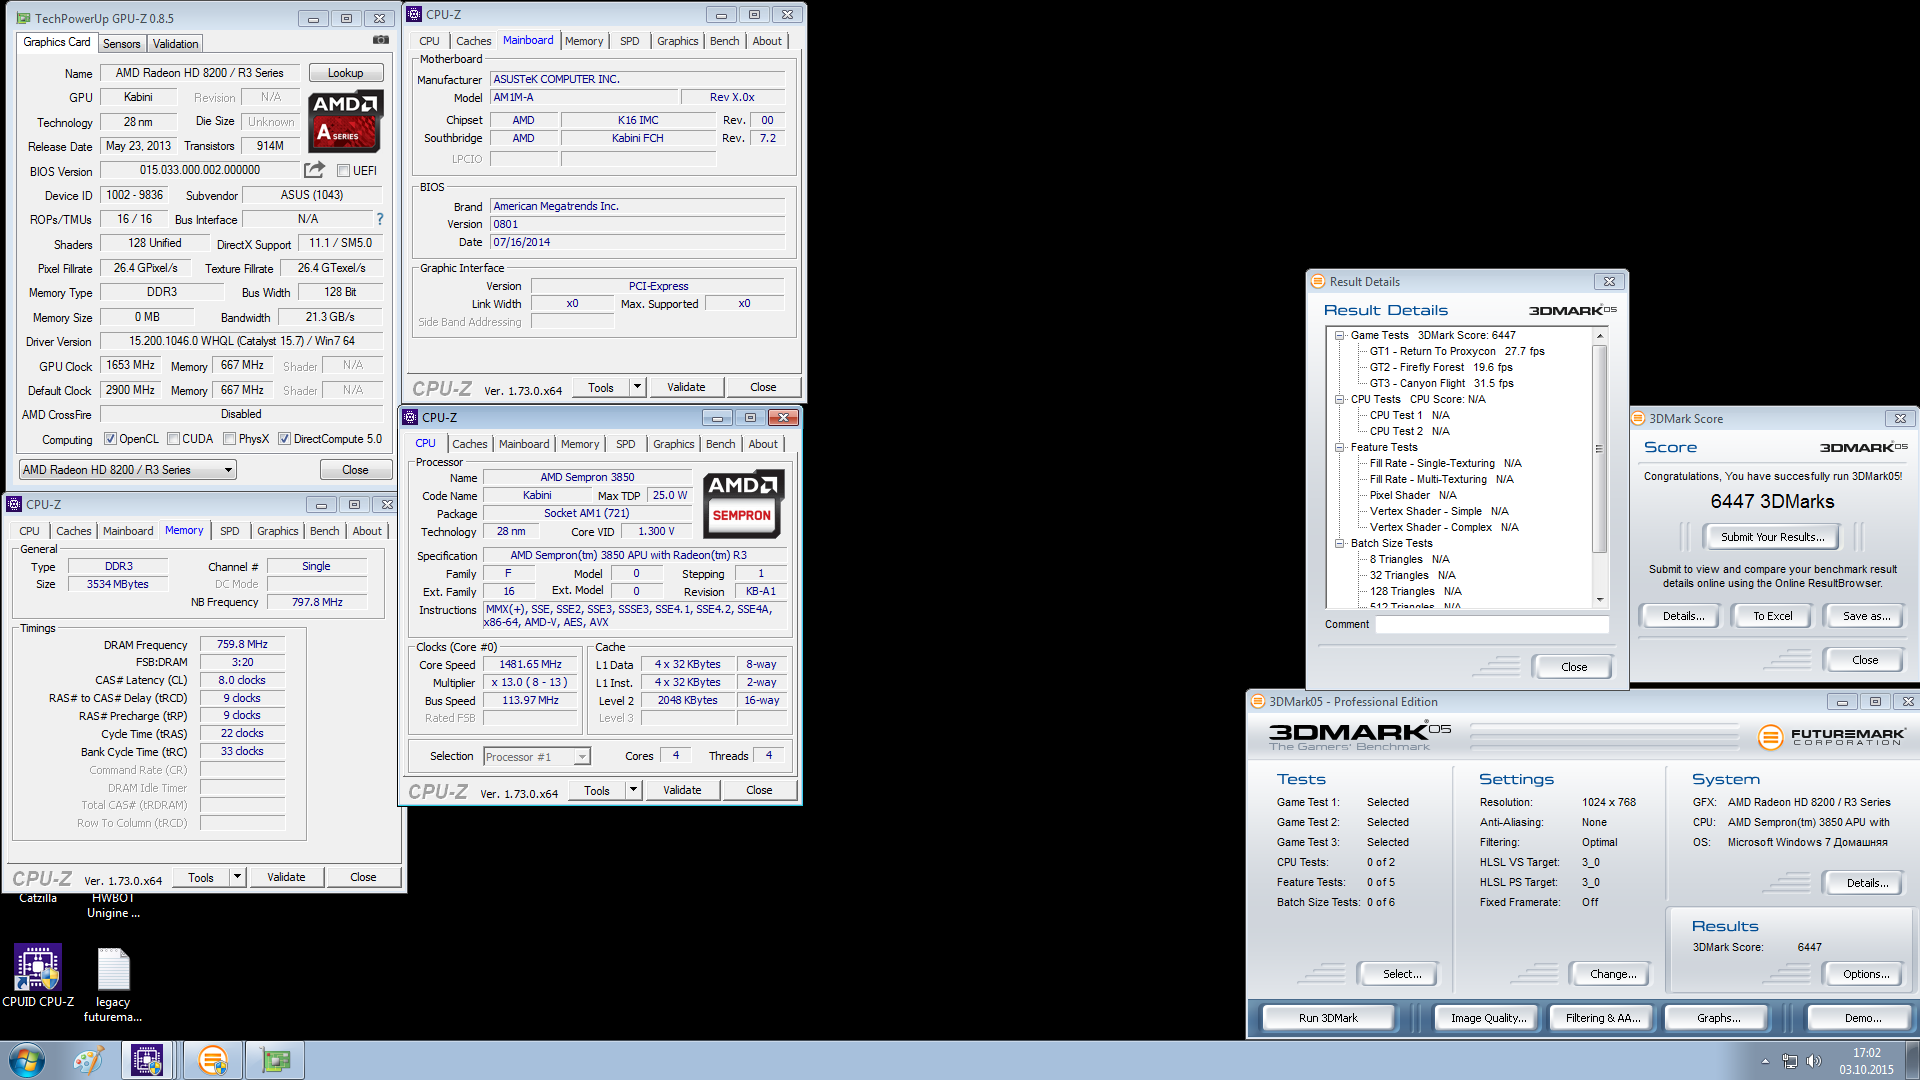This screenshot has width=1920, height=1080.
Task: Click the Lookup button in GPU-Z
Action: pos(346,73)
